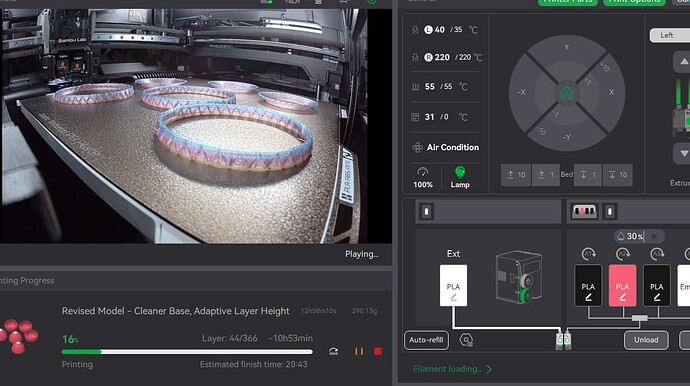Lower the bed by 1
The height and width of the screenshot is (386, 690).
[588, 175]
